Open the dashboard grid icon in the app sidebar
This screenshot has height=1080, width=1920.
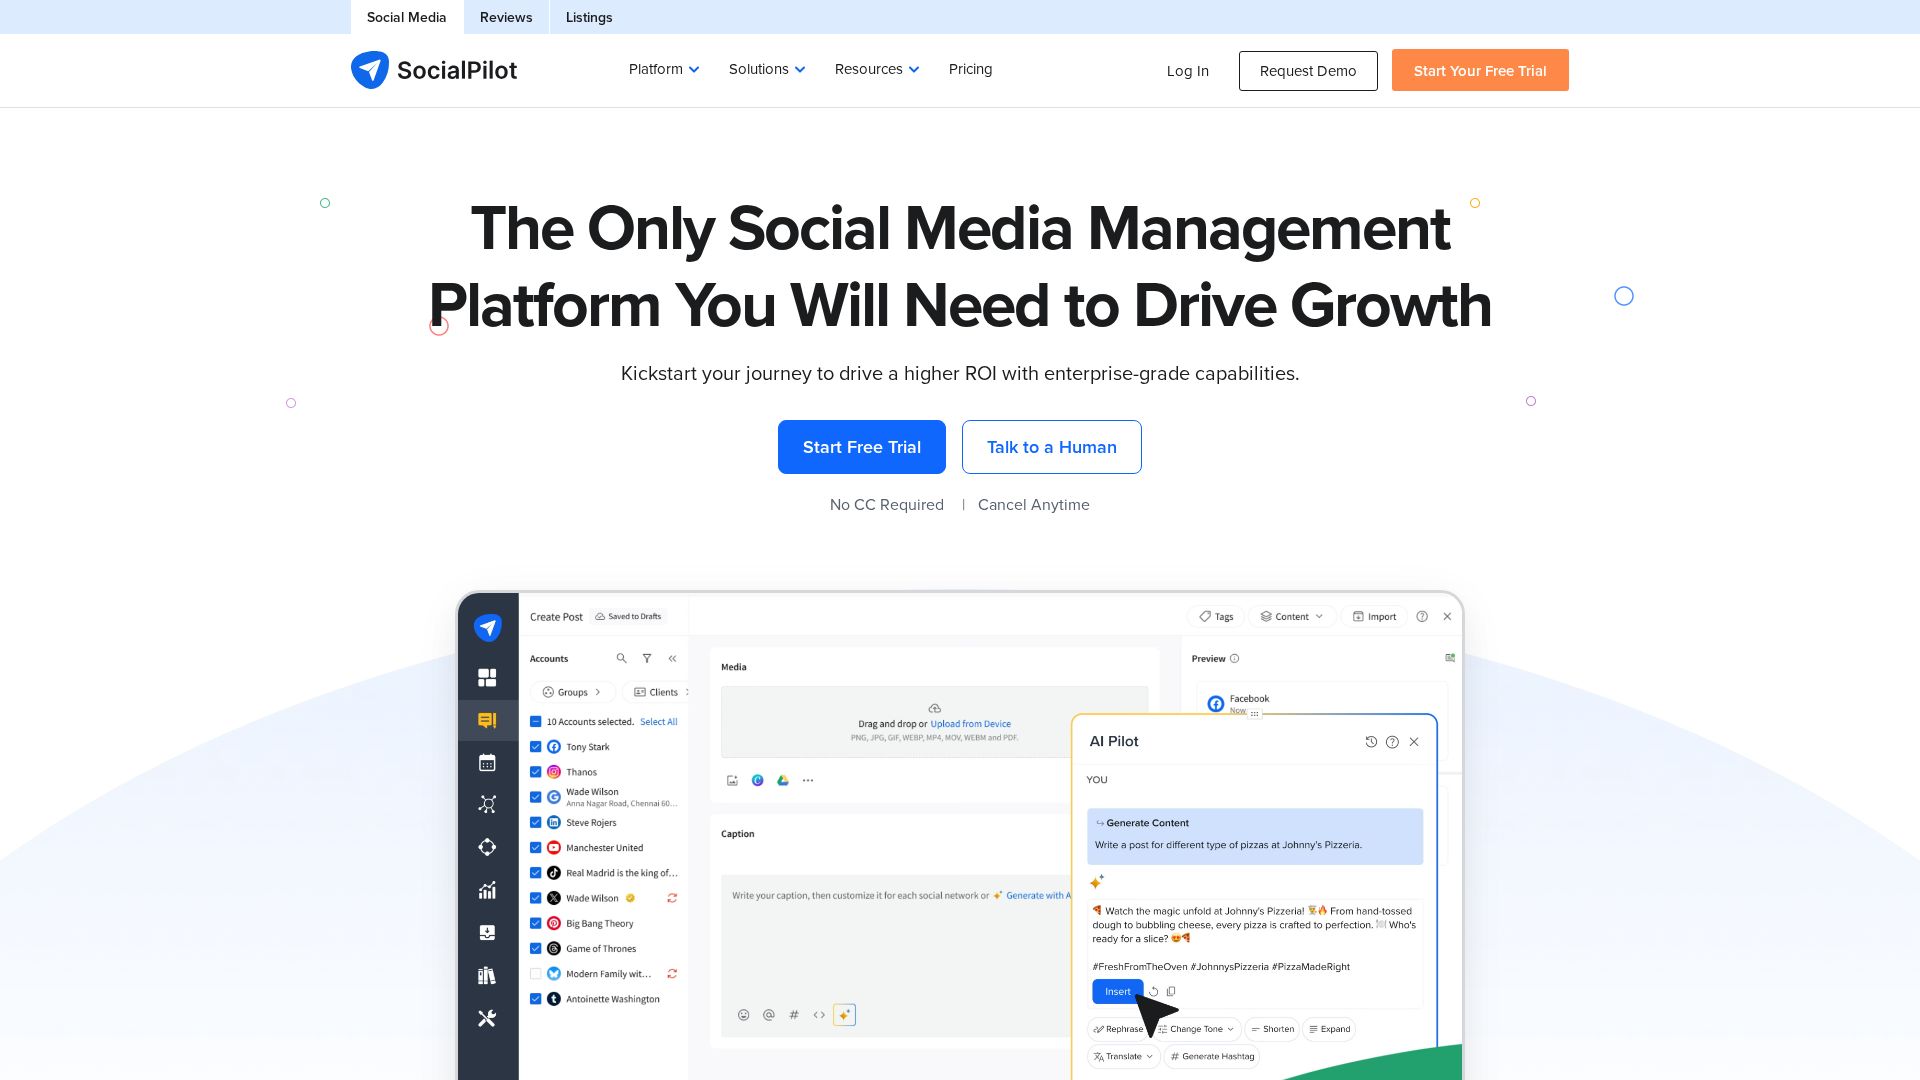(487, 678)
